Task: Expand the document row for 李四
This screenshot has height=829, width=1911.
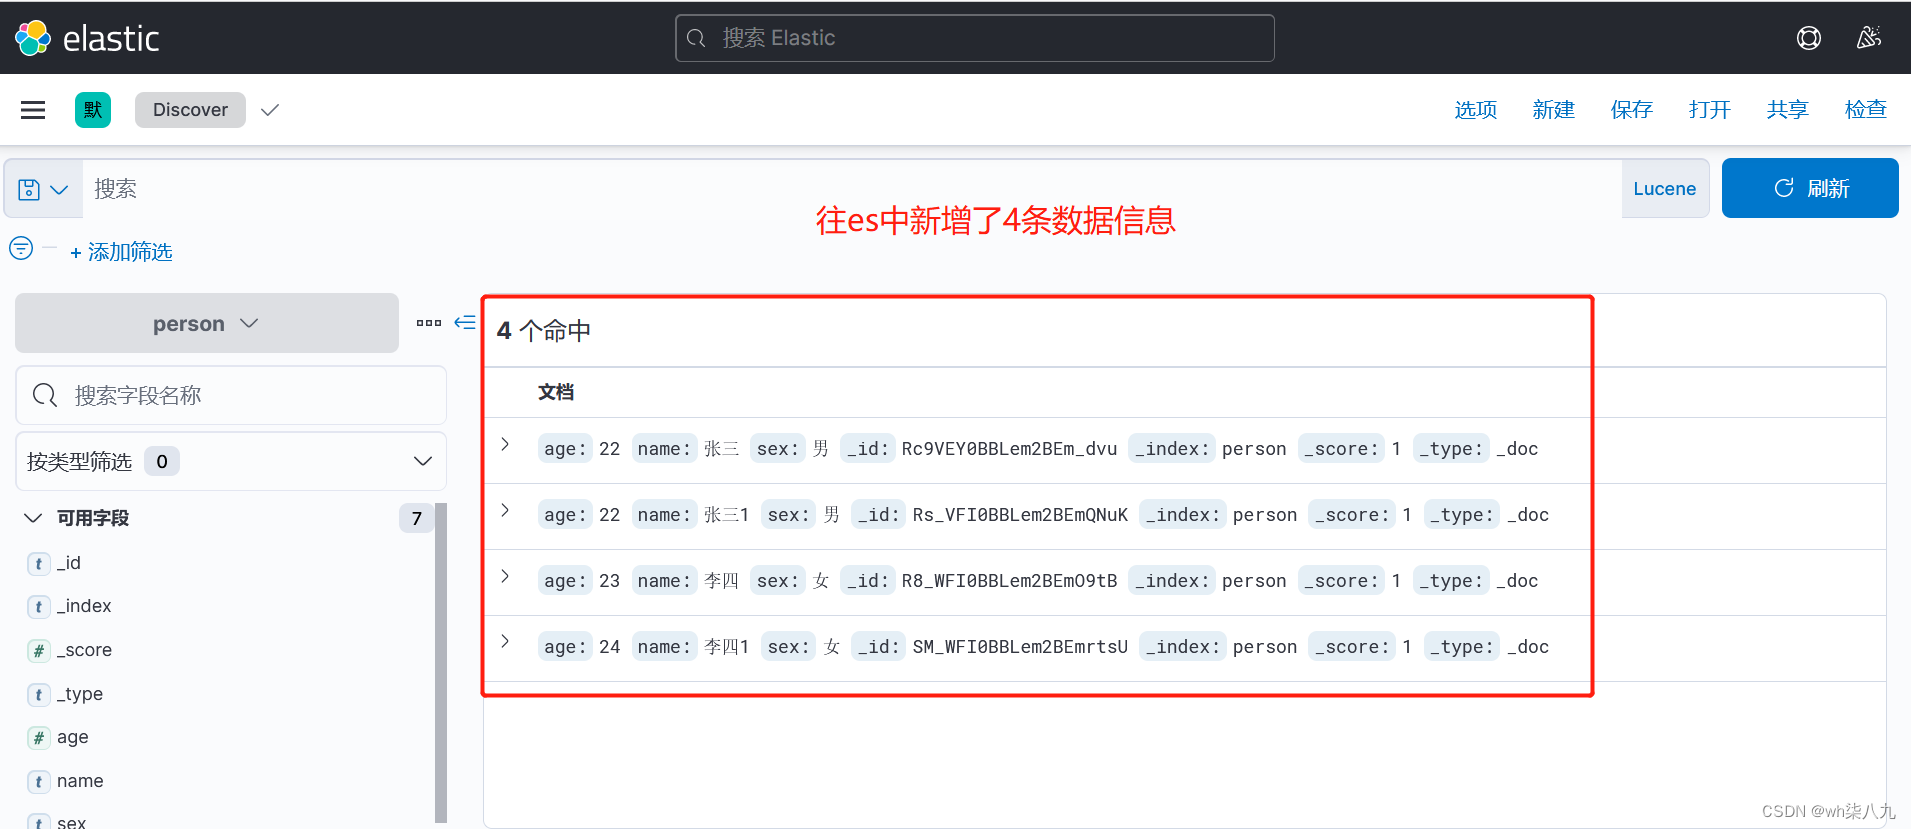Action: click(x=505, y=576)
